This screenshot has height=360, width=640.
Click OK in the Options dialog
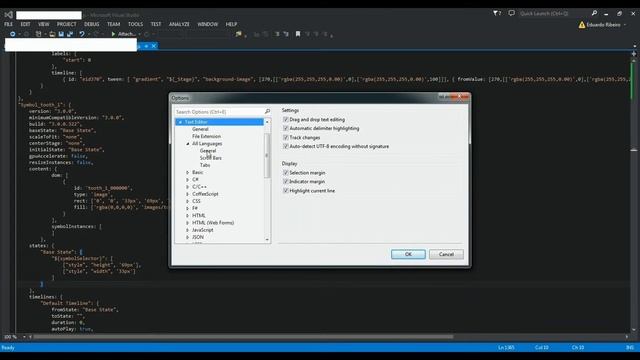408,254
